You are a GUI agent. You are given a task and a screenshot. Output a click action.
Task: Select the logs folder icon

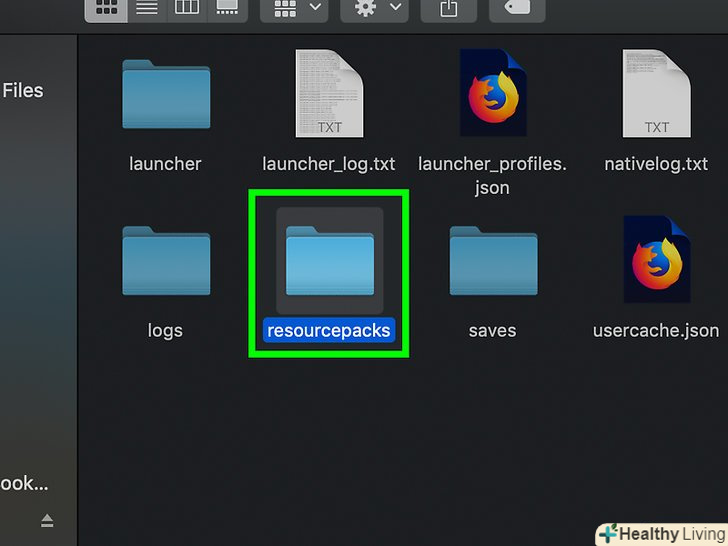(x=165, y=261)
